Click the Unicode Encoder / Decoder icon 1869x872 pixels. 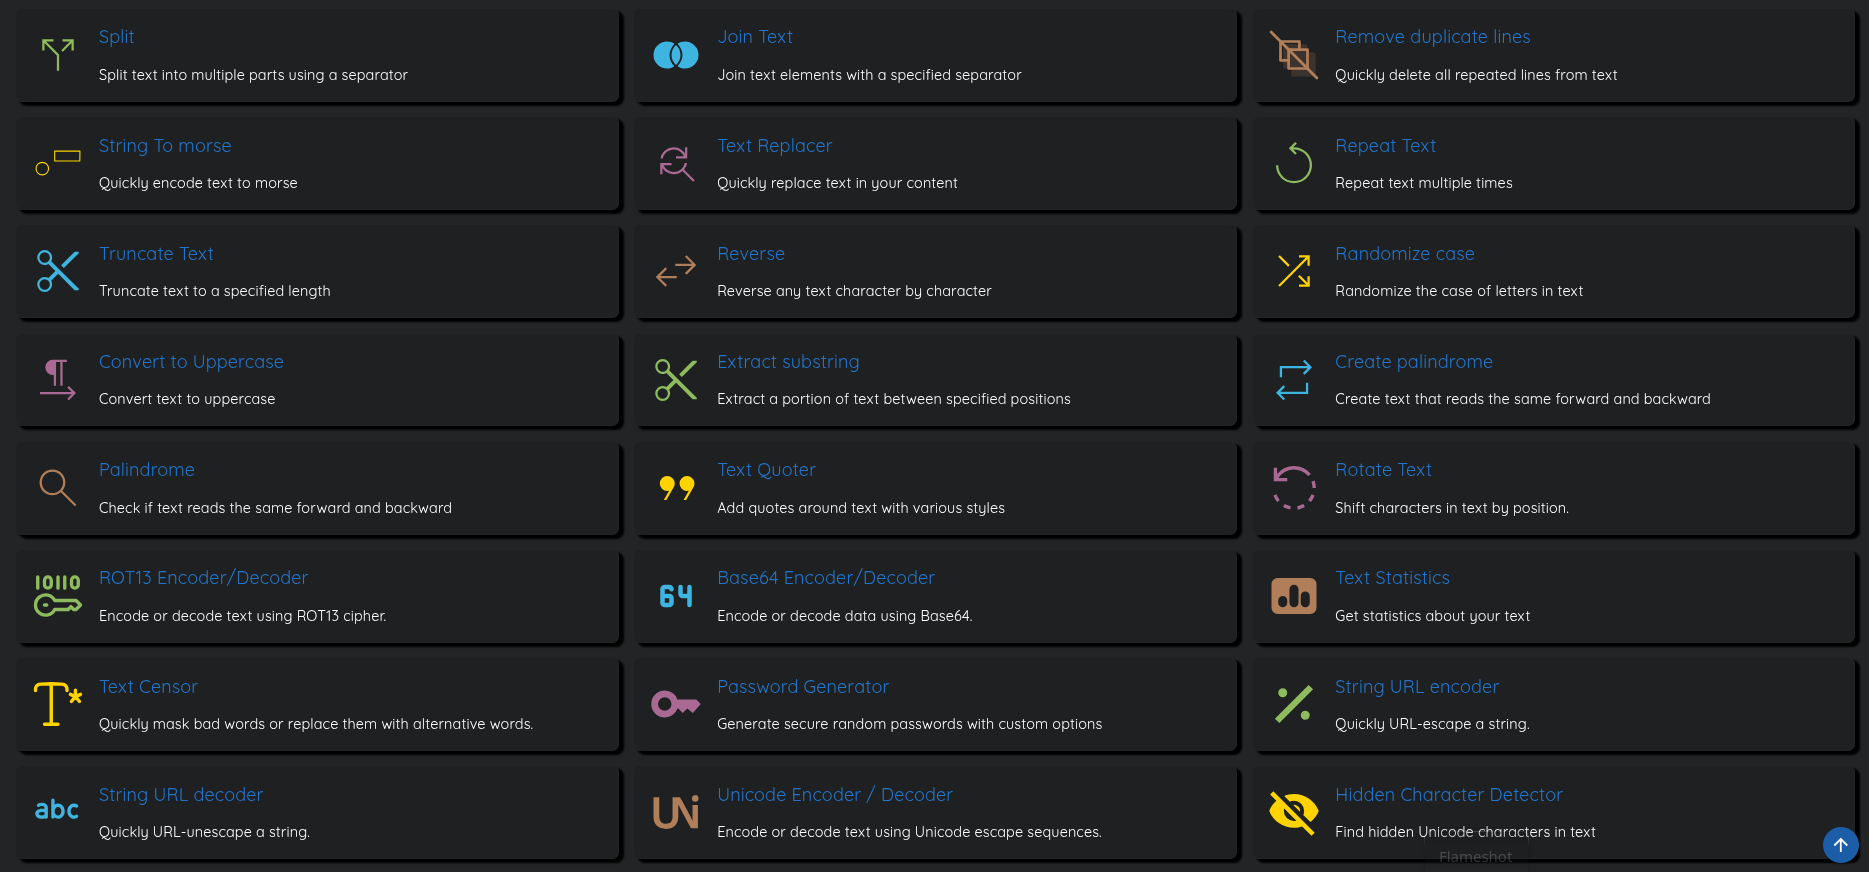pos(676,812)
